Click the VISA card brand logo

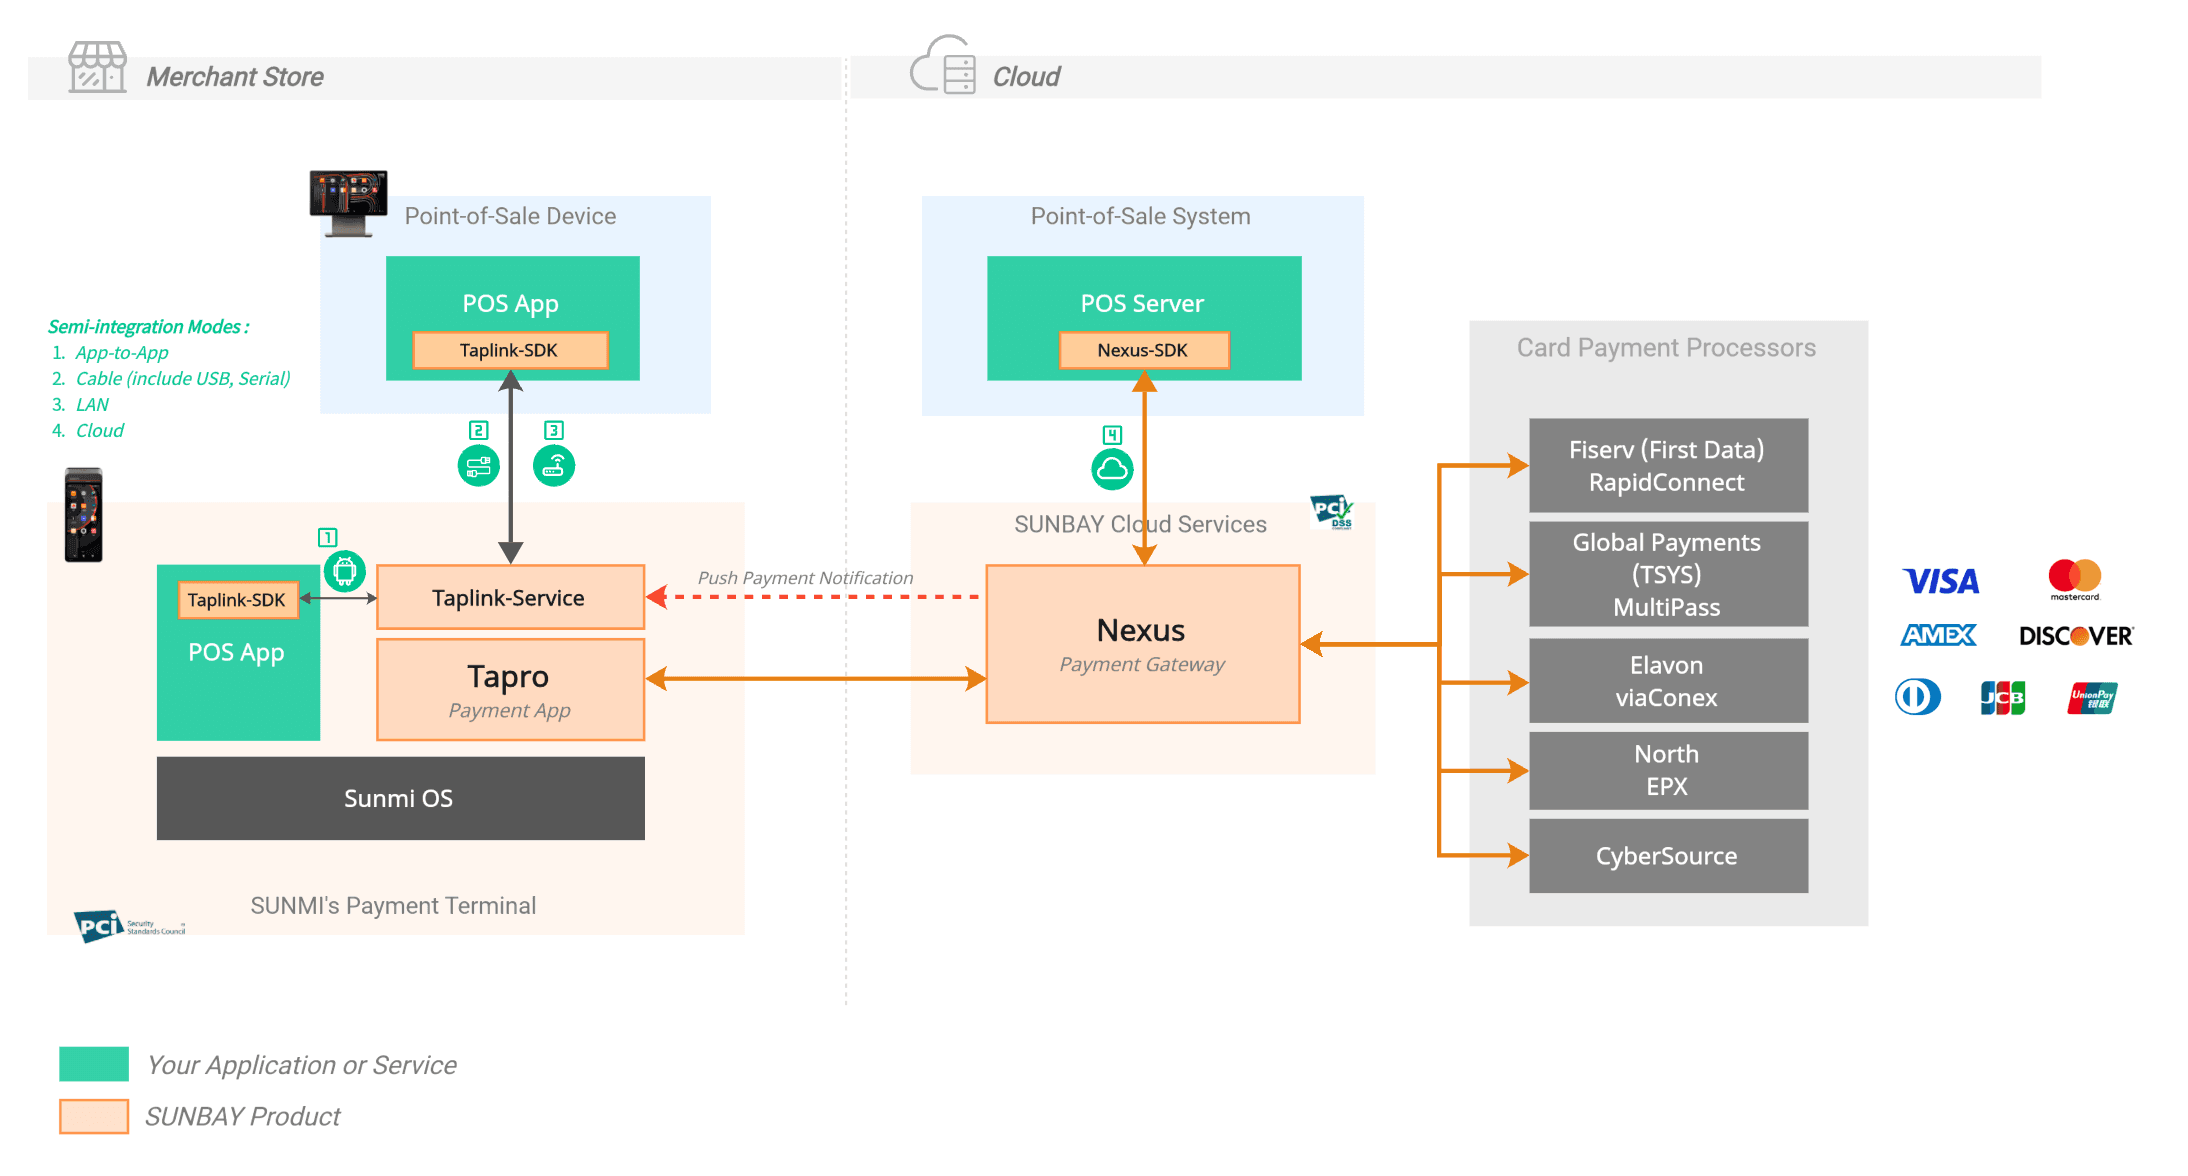(x=1941, y=581)
